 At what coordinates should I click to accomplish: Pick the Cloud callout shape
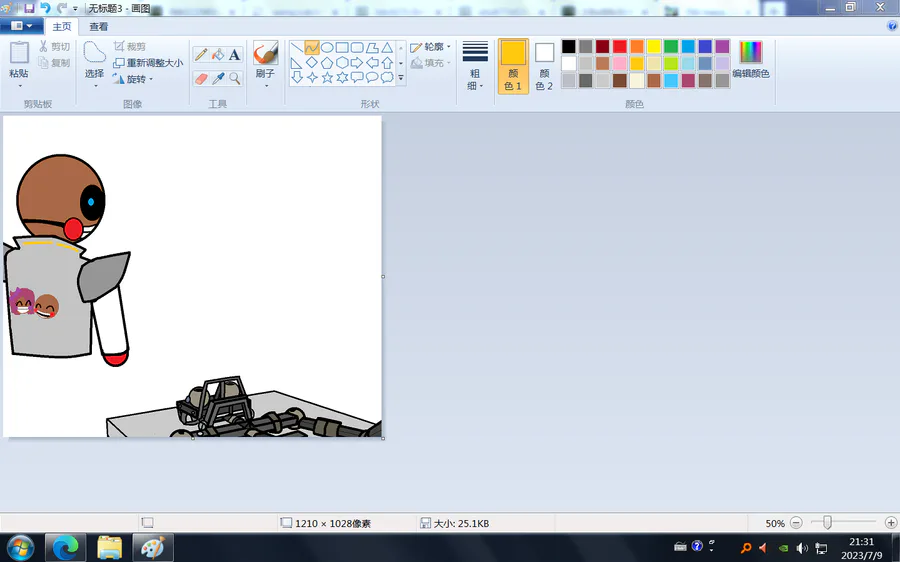click(x=387, y=77)
